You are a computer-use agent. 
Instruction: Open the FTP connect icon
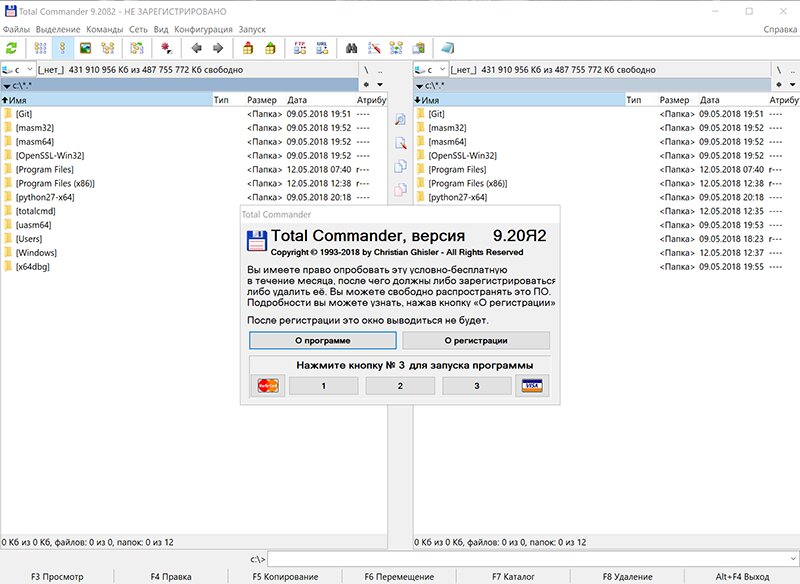tap(300, 48)
